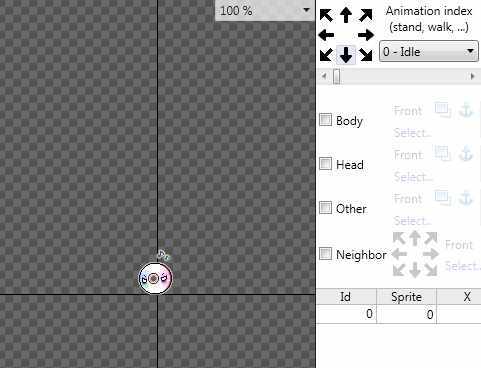Enable the Other checkbox
The height and width of the screenshot is (368, 481).
coord(325,208)
